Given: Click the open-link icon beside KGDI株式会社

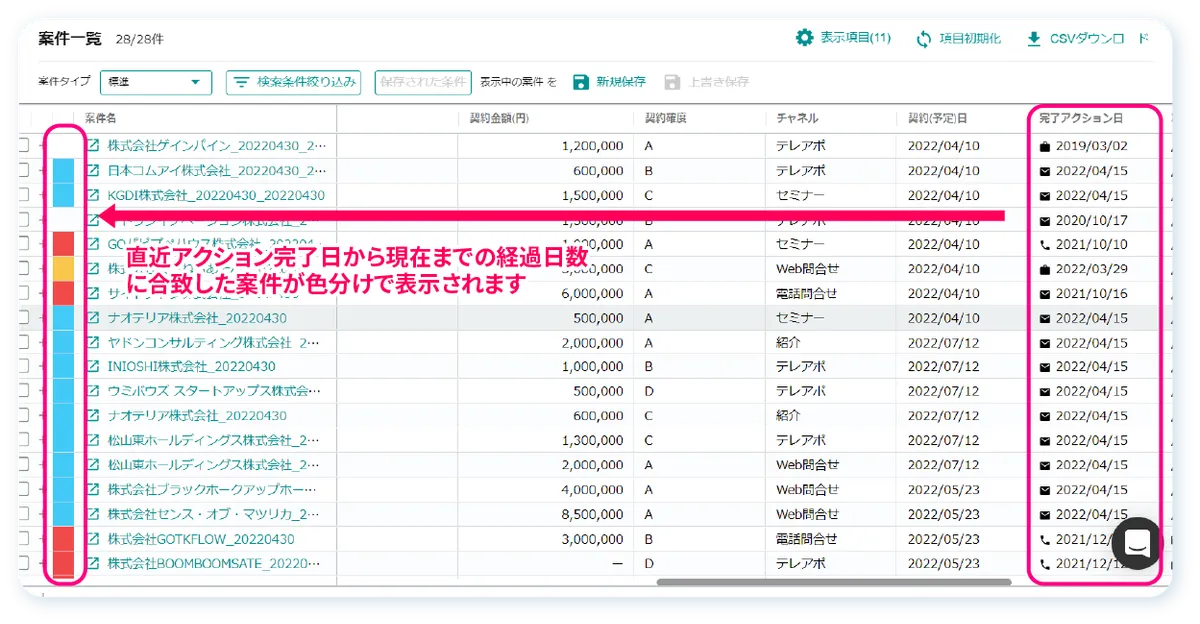Looking at the screenshot, I should 94,195.
